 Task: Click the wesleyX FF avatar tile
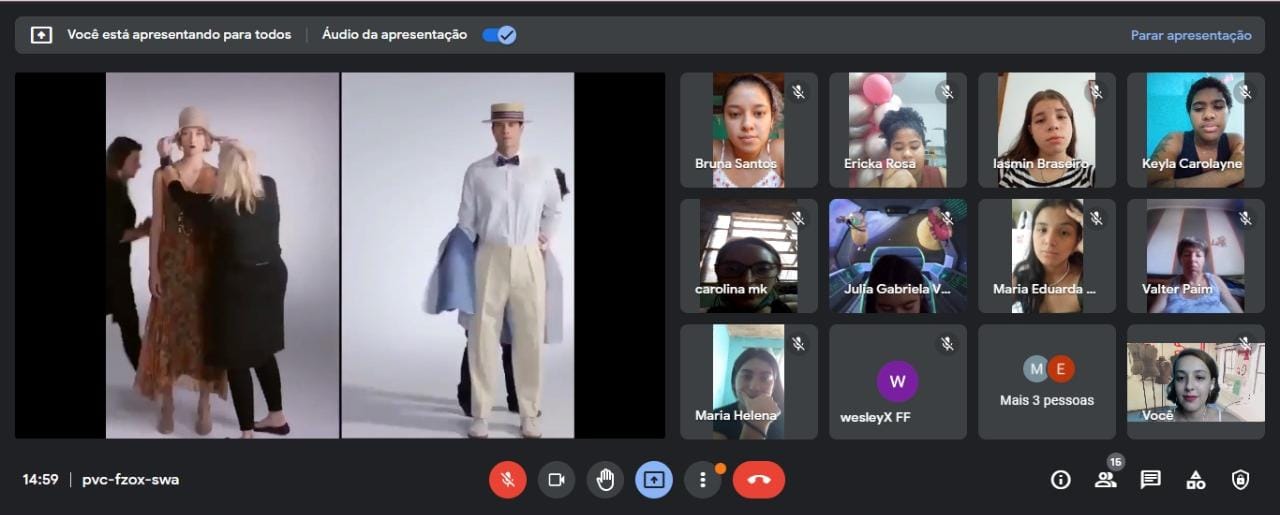tap(897, 382)
